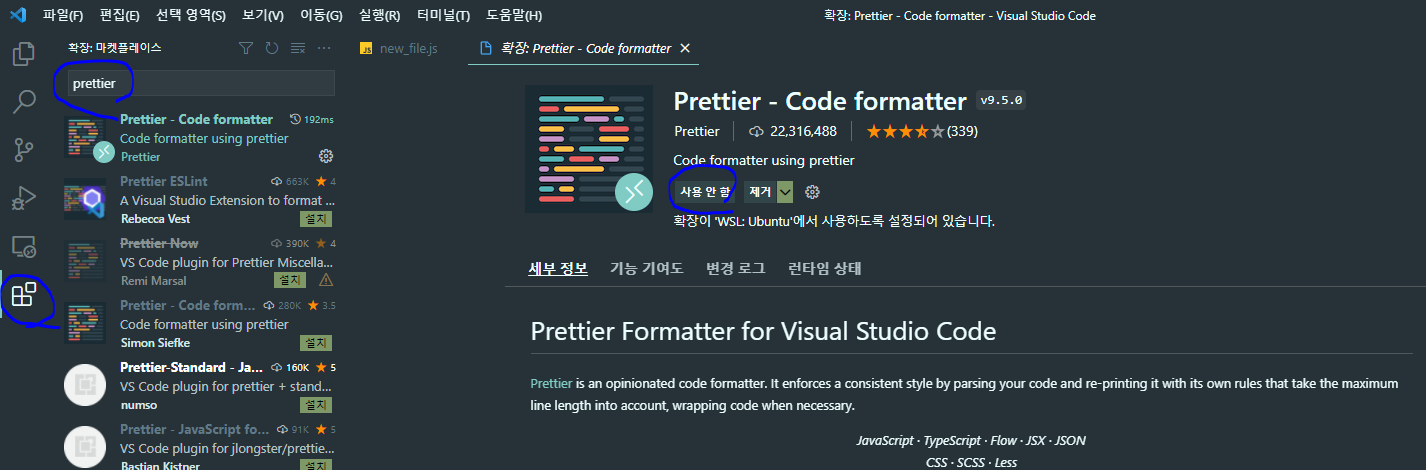Select the Prettier Now list entry

click(198, 261)
